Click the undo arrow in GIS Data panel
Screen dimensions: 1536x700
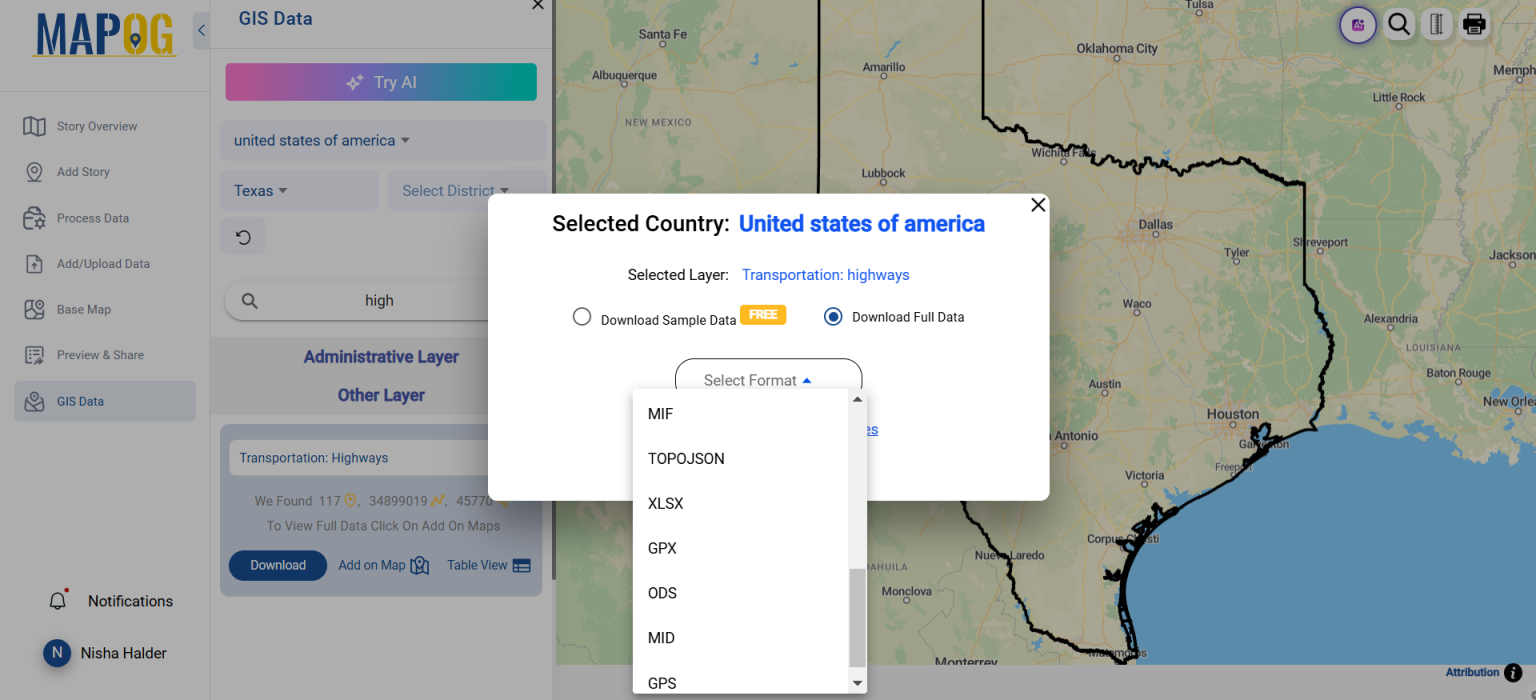click(x=243, y=236)
